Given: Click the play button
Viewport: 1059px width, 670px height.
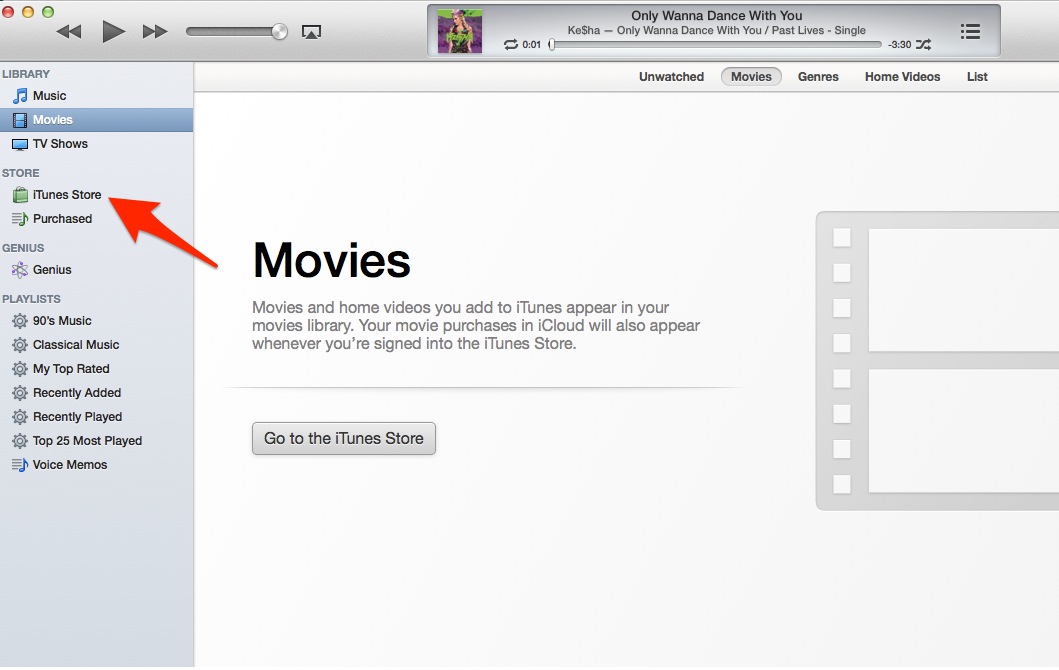Looking at the screenshot, I should click(x=113, y=31).
